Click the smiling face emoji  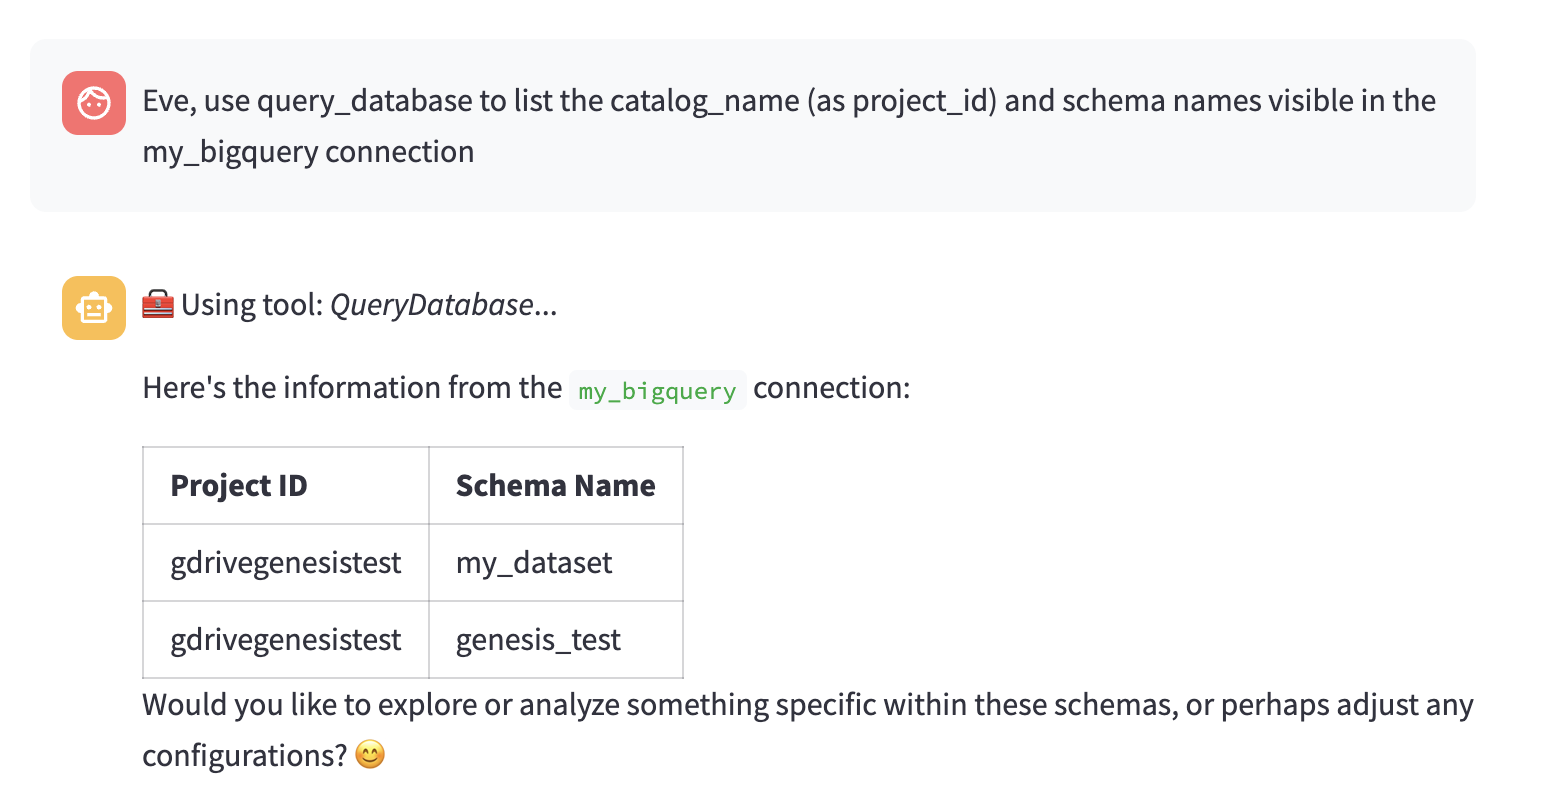pyautogui.click(x=370, y=754)
